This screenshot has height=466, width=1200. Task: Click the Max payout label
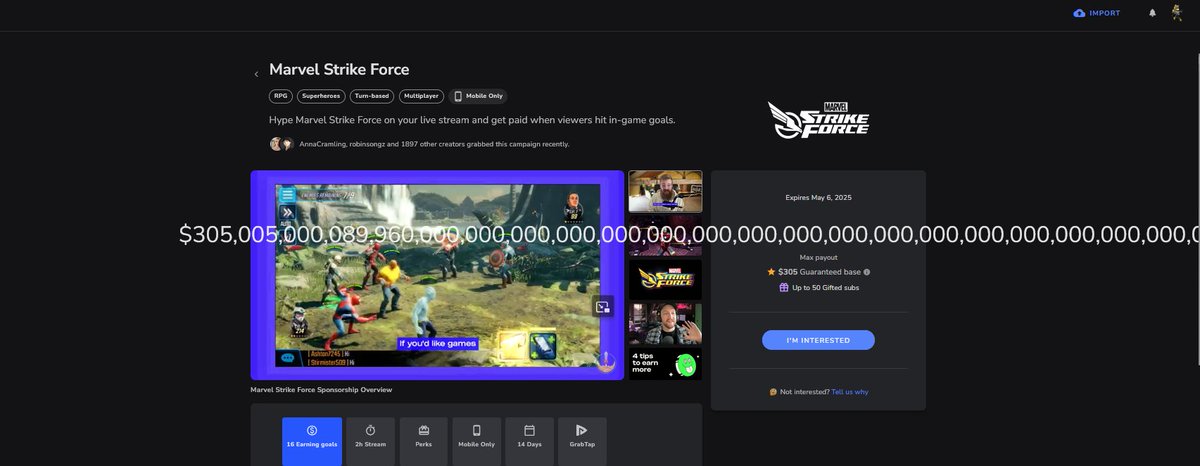818,258
